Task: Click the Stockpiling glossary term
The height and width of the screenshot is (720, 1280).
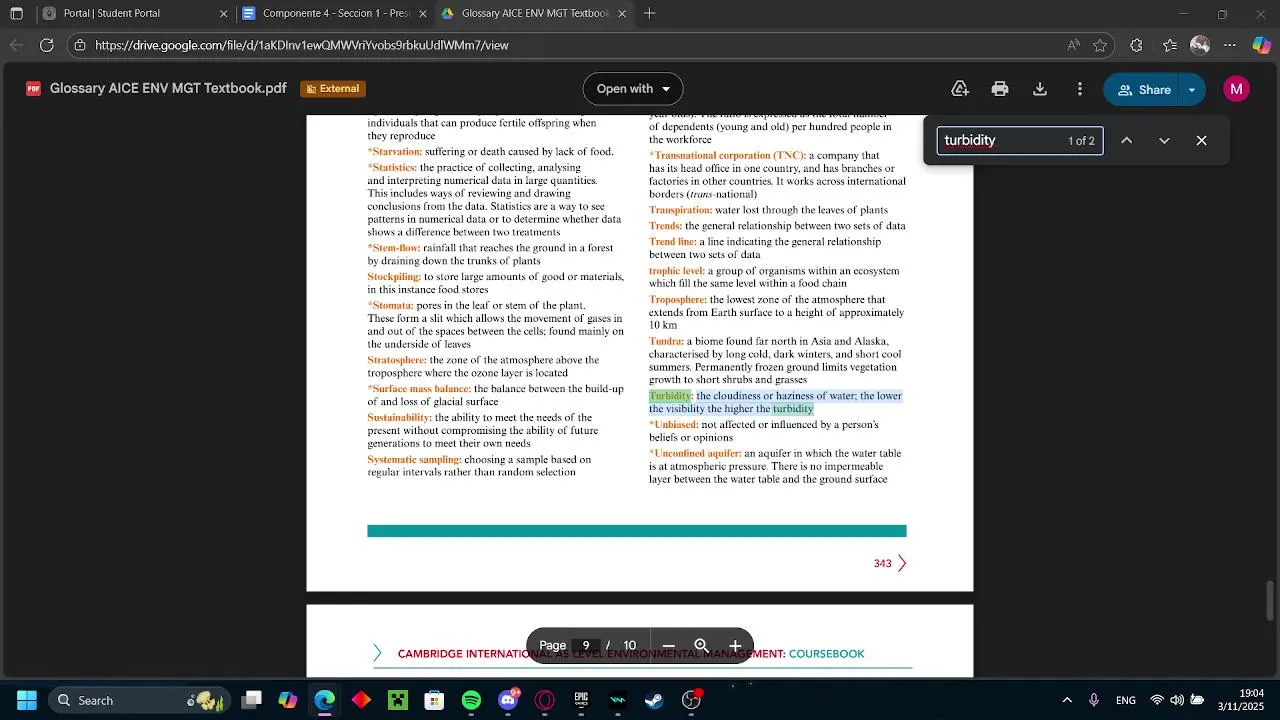Action: pos(394,277)
